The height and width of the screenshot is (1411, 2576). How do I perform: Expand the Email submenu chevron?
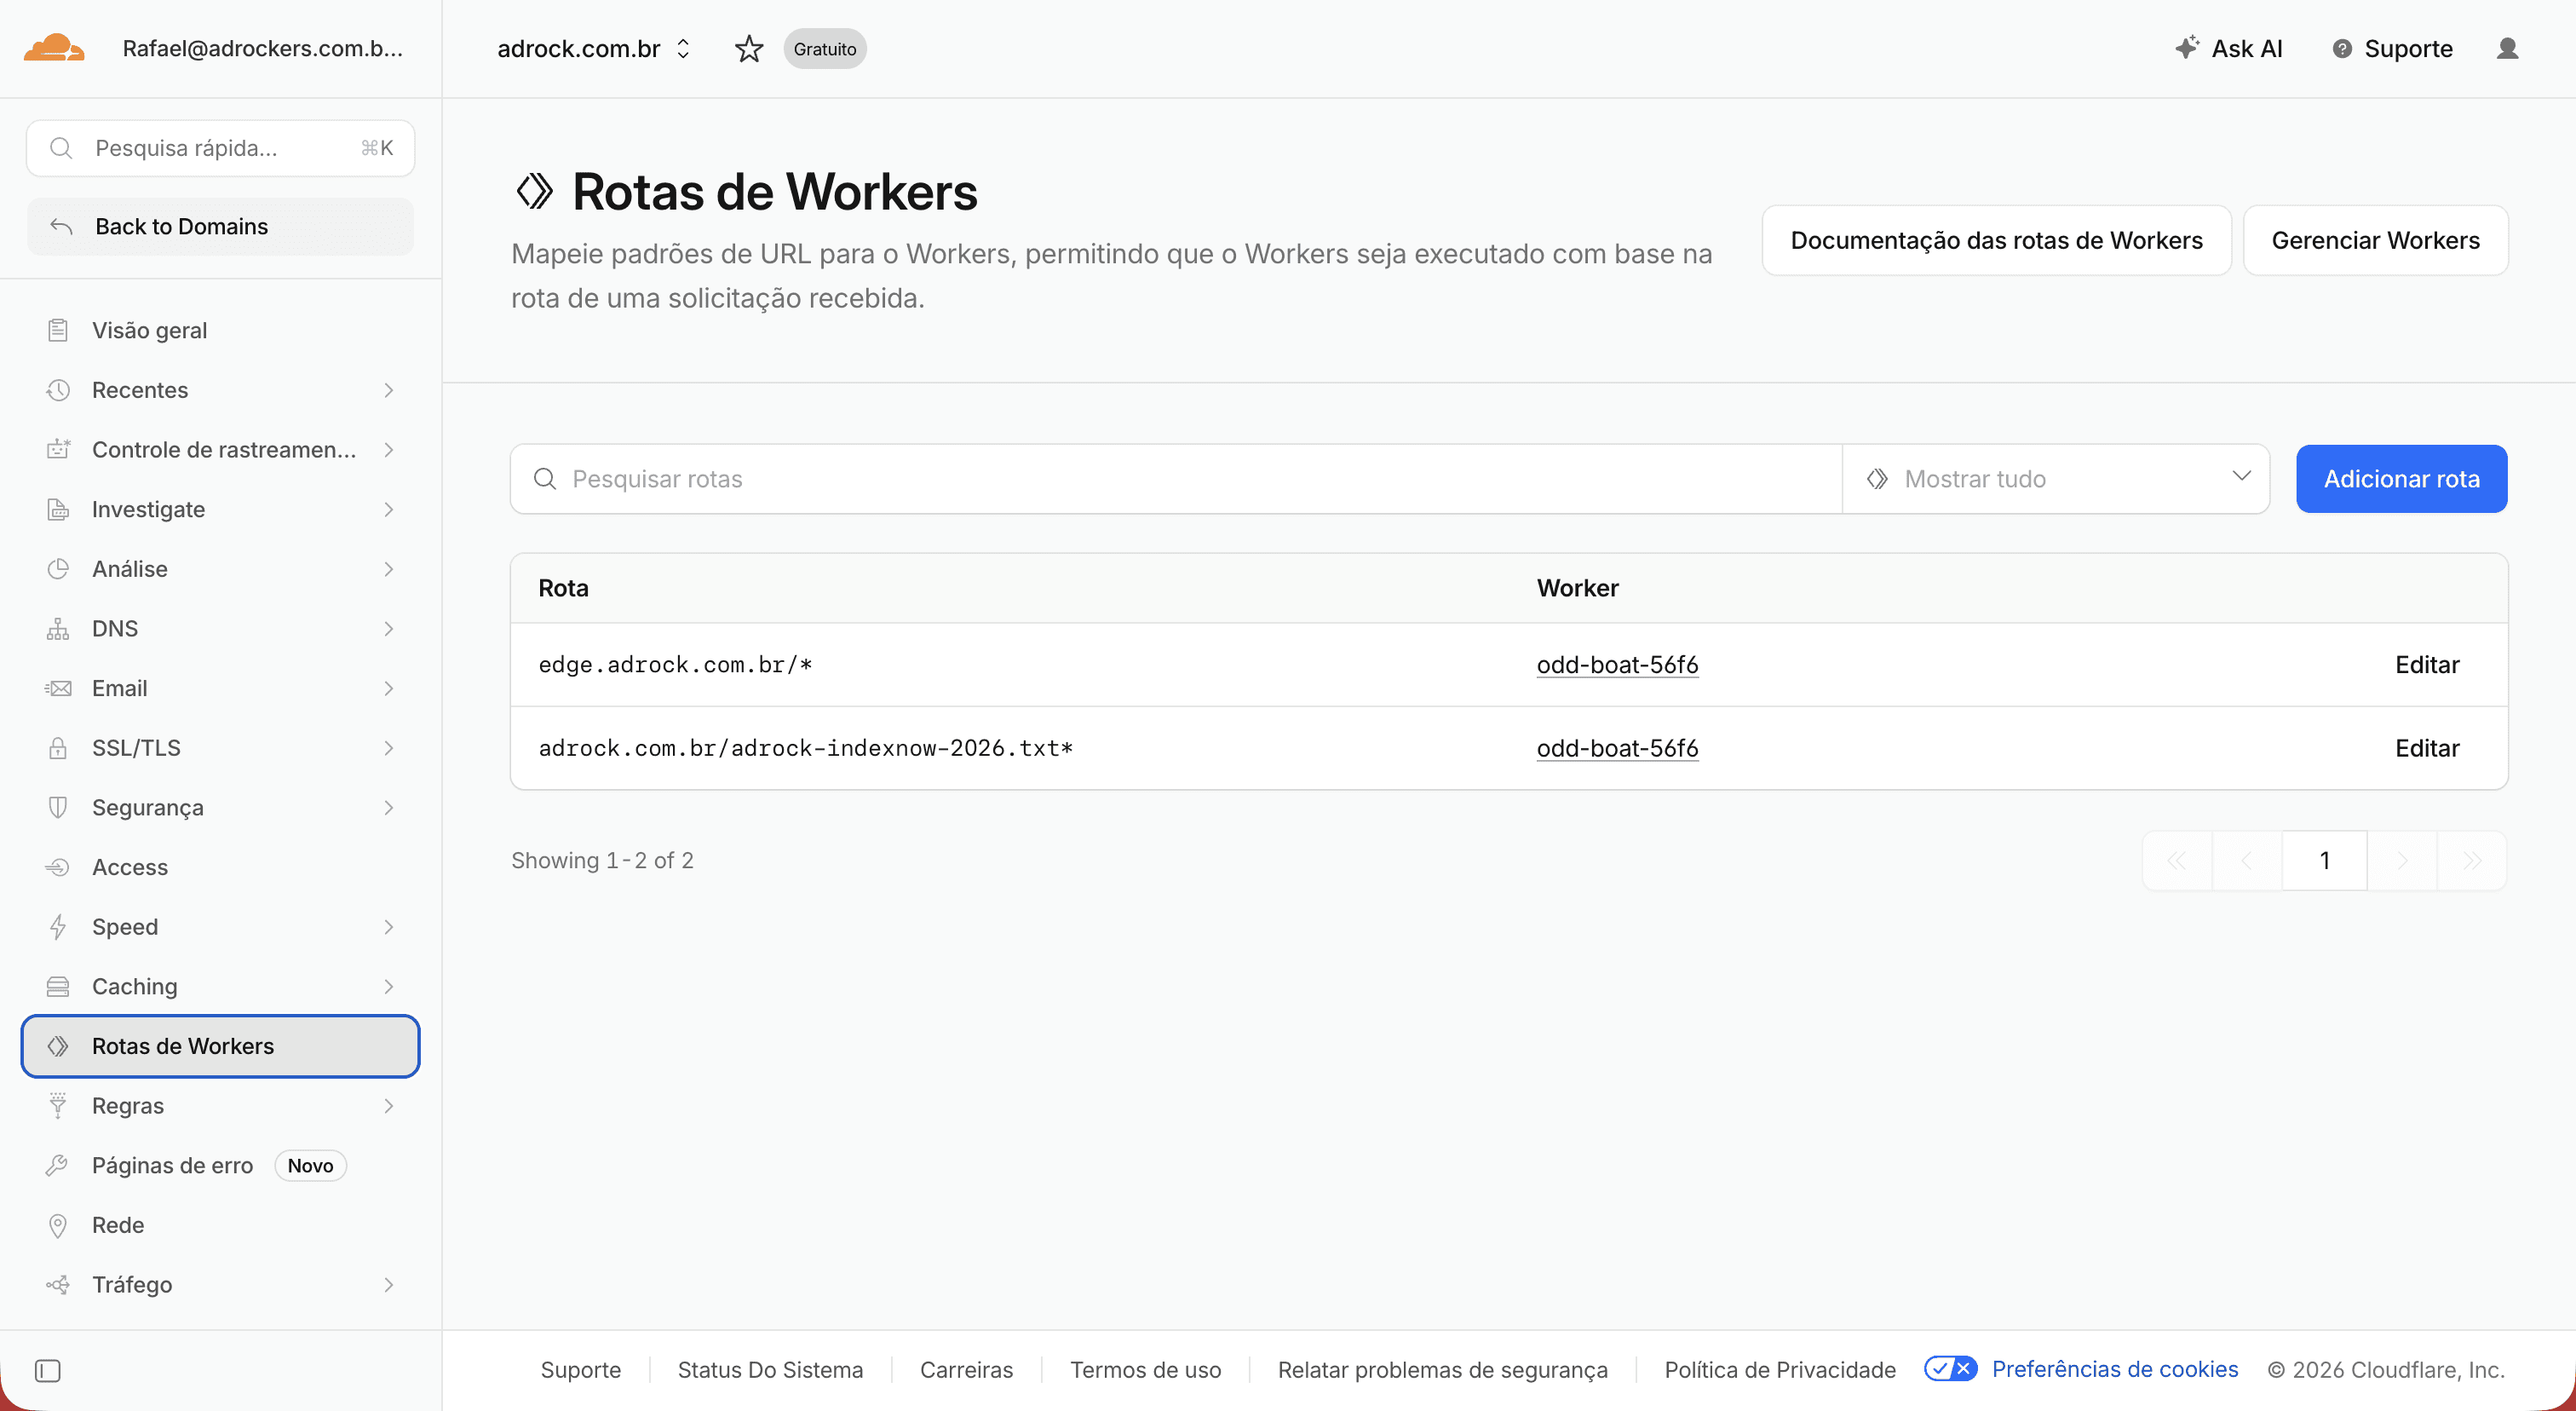[x=389, y=688]
